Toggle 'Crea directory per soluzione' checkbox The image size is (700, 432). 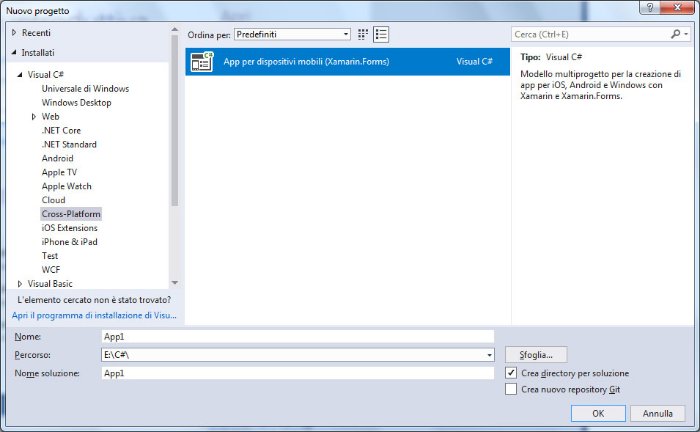click(x=511, y=373)
